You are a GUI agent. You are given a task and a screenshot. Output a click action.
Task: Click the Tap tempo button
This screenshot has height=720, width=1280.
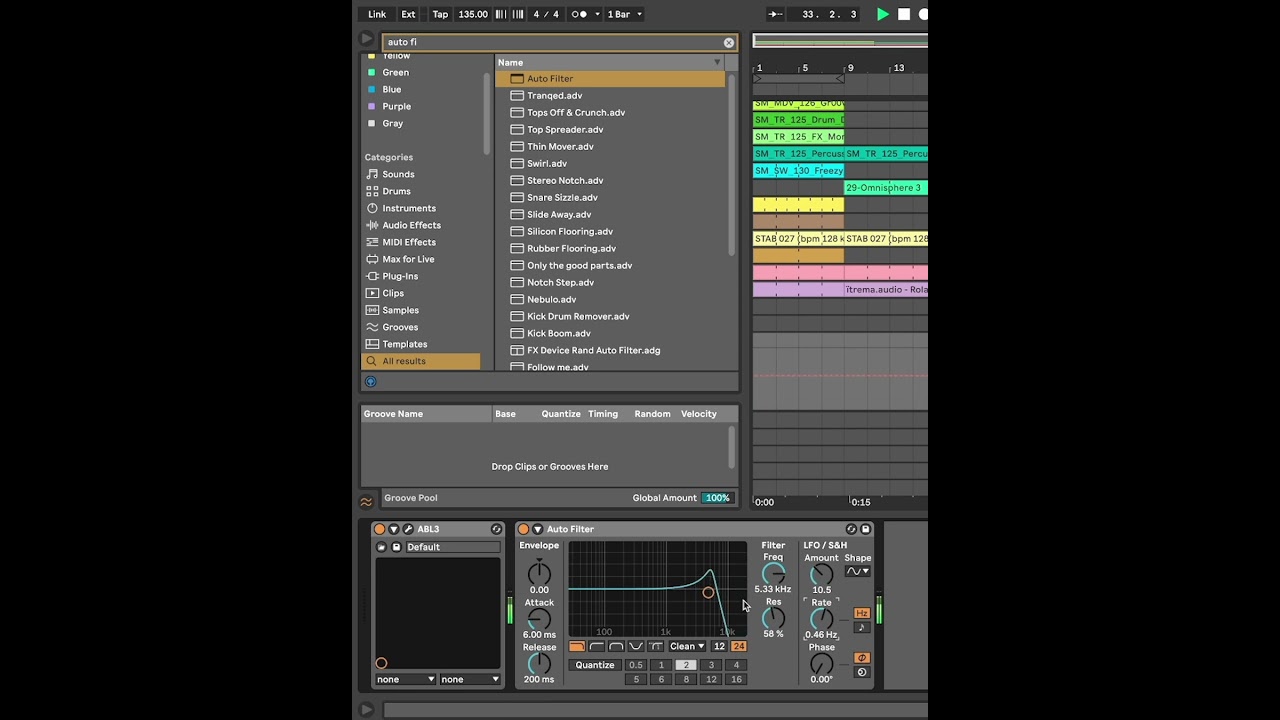pos(440,14)
